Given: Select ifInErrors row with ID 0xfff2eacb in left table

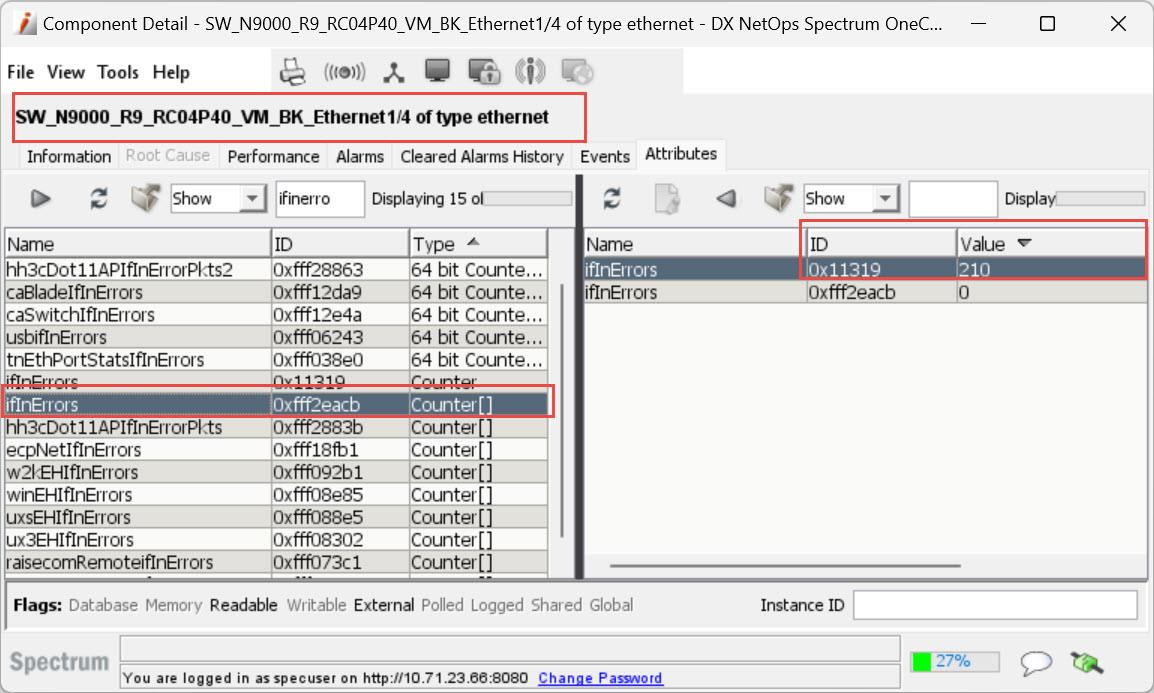Looking at the screenshot, I should tap(276, 405).
